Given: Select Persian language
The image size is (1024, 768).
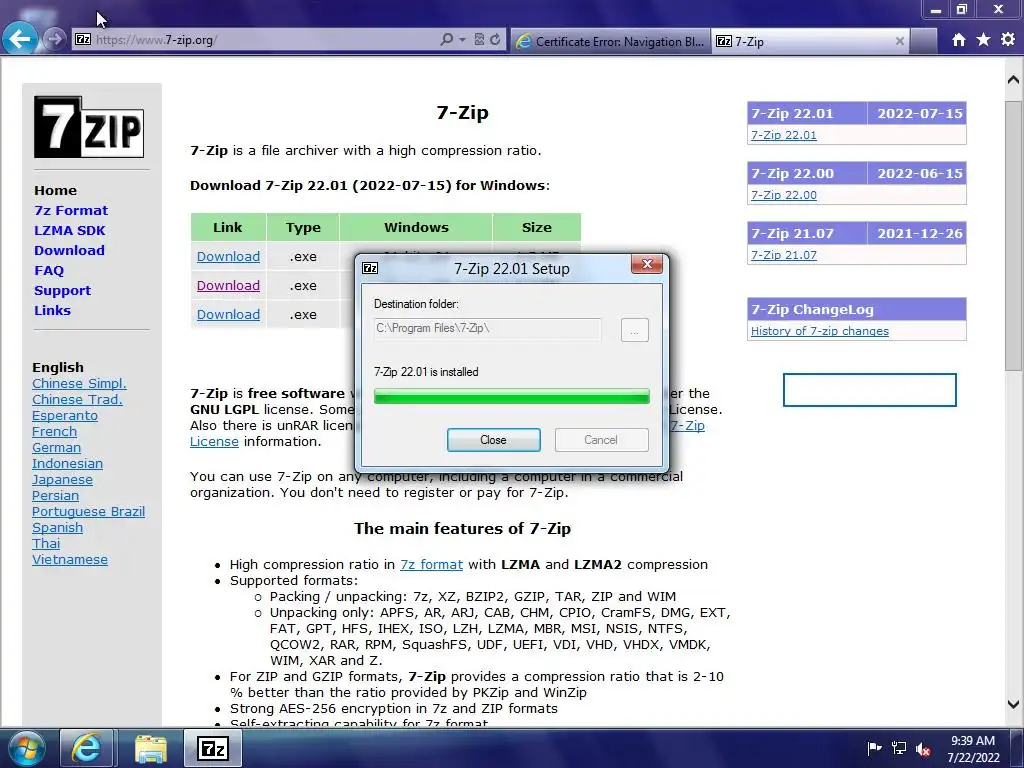Looking at the screenshot, I should tap(55, 496).
